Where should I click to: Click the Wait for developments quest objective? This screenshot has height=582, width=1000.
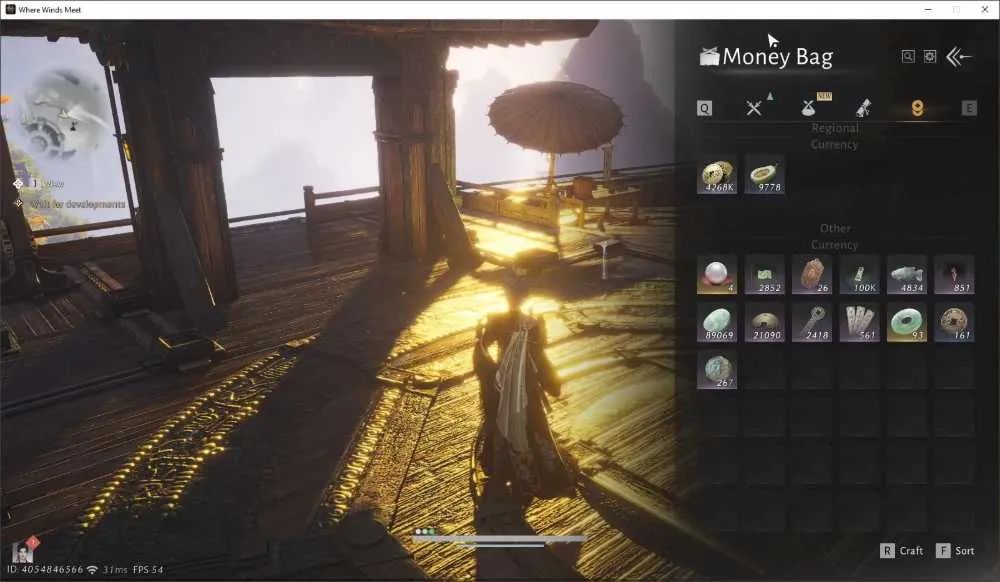pyautogui.click(x=77, y=204)
